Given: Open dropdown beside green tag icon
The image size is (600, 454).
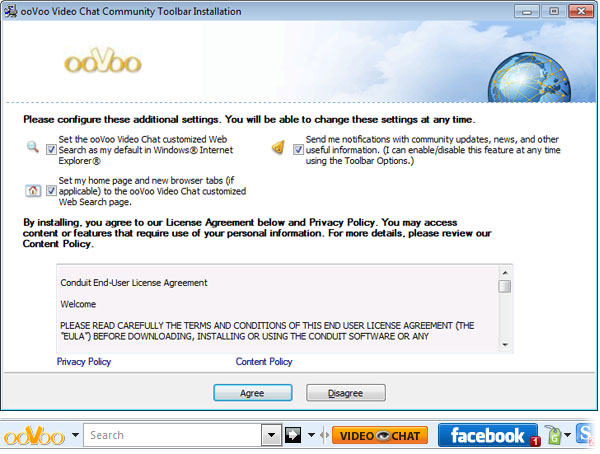Looking at the screenshot, I should pos(567,435).
